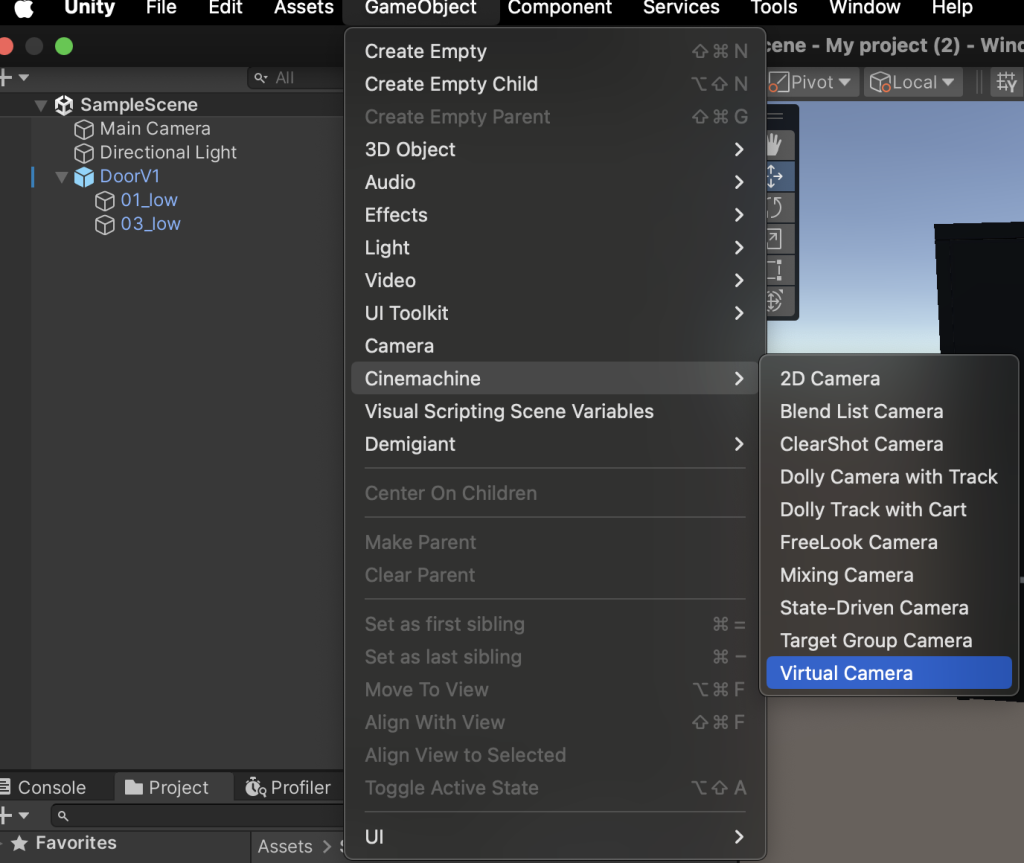Choose Target Group Camera
Image resolution: width=1024 pixels, height=863 pixels.
(x=889, y=640)
